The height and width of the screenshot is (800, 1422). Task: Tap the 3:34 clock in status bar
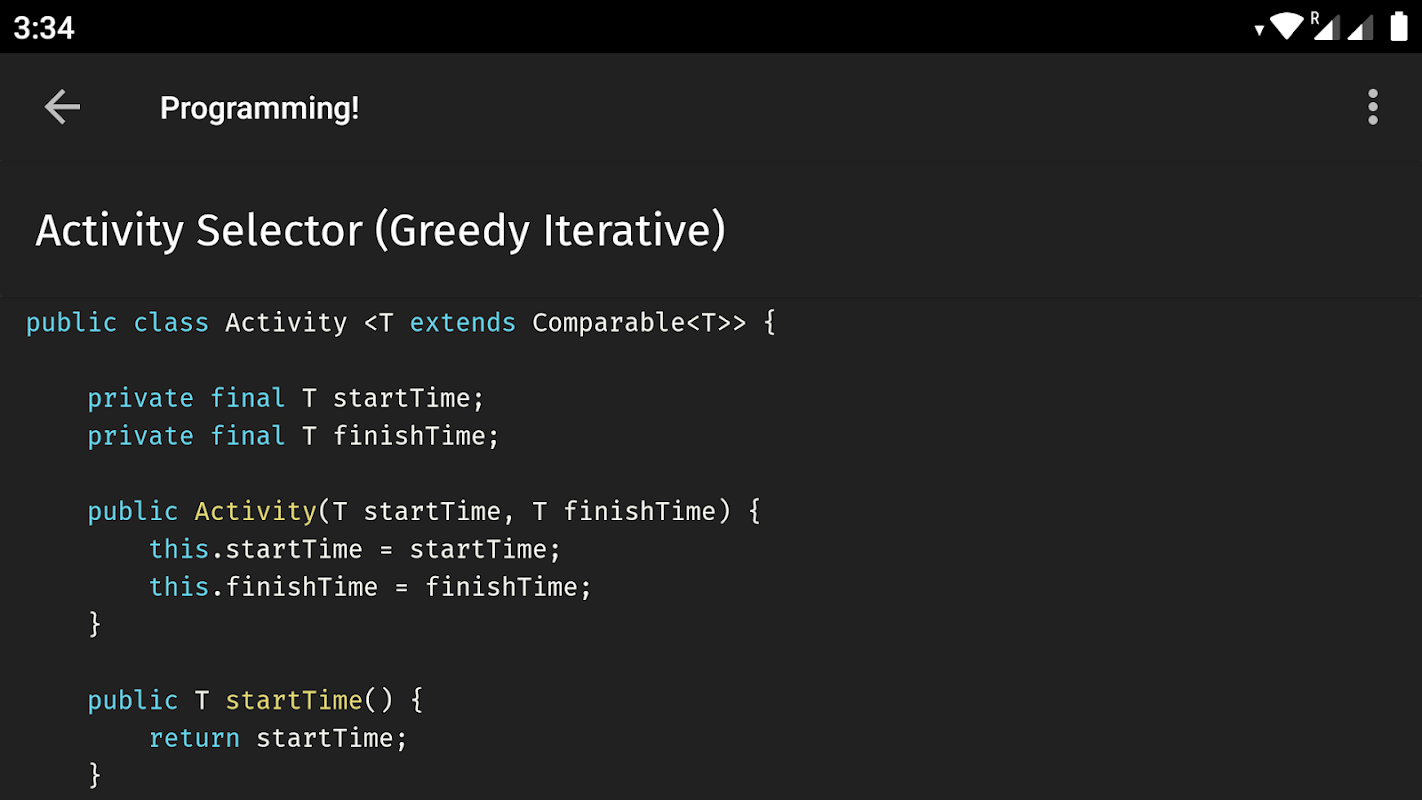44,27
